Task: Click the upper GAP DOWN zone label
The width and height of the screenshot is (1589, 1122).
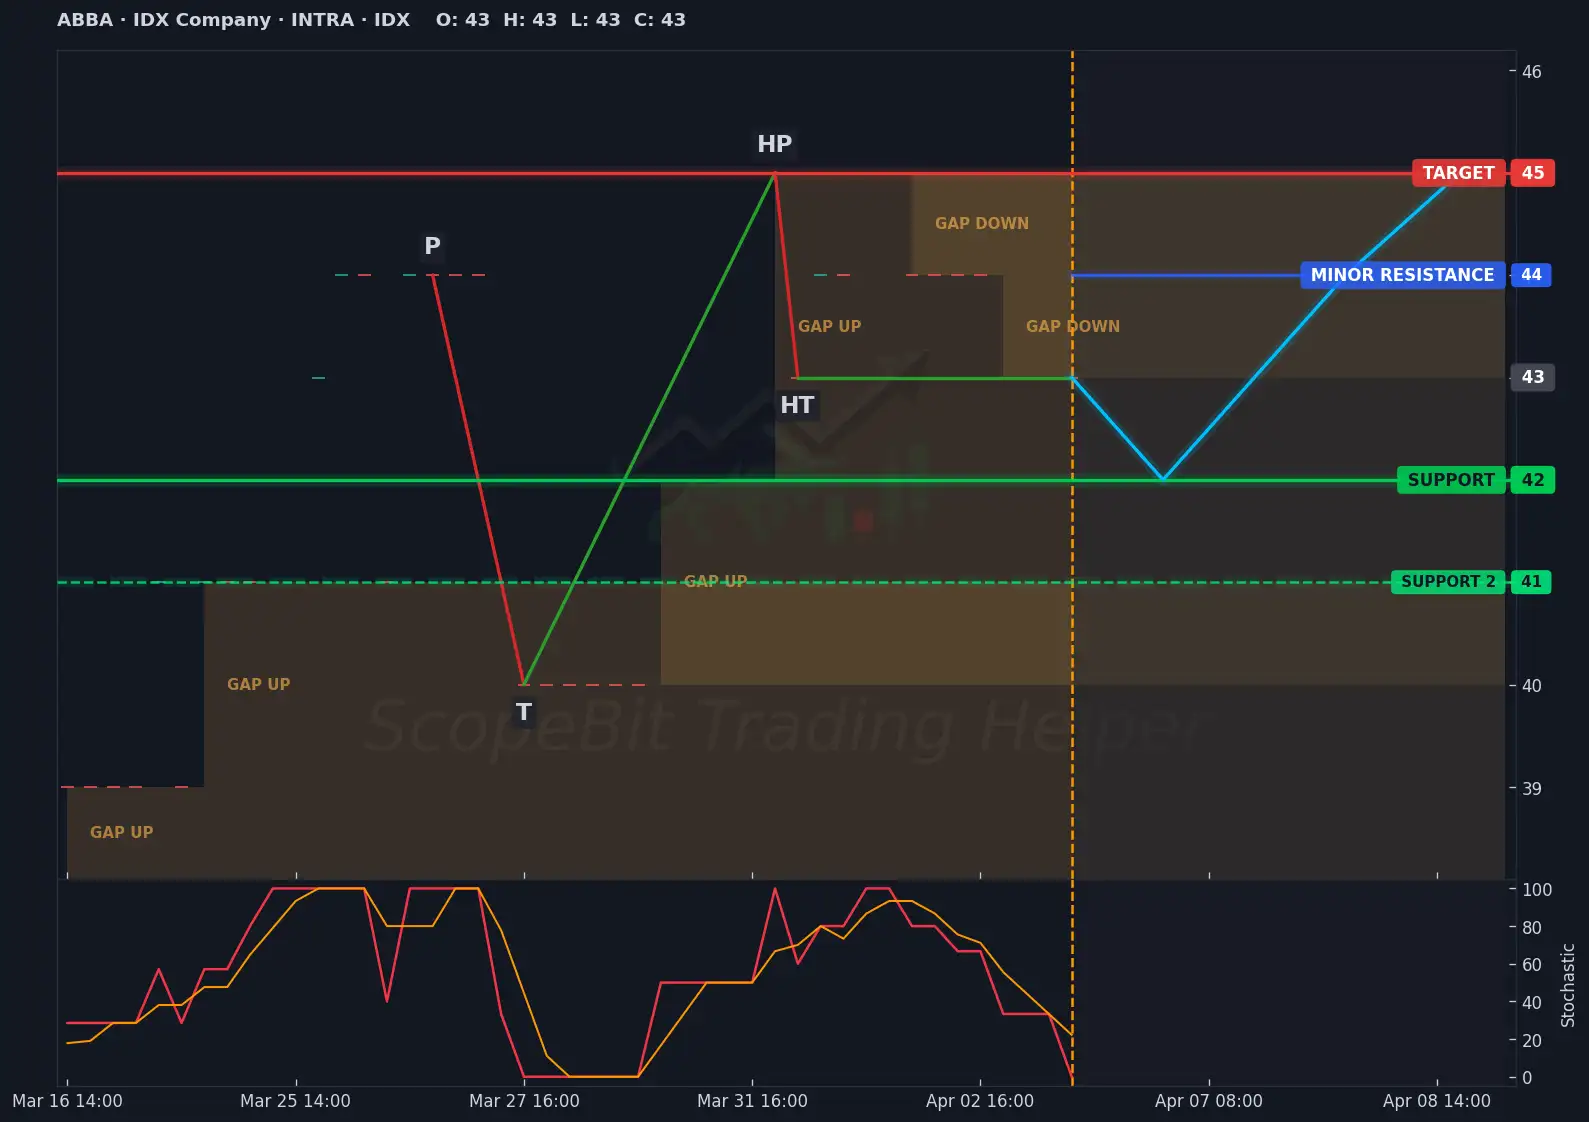Action: tap(981, 223)
